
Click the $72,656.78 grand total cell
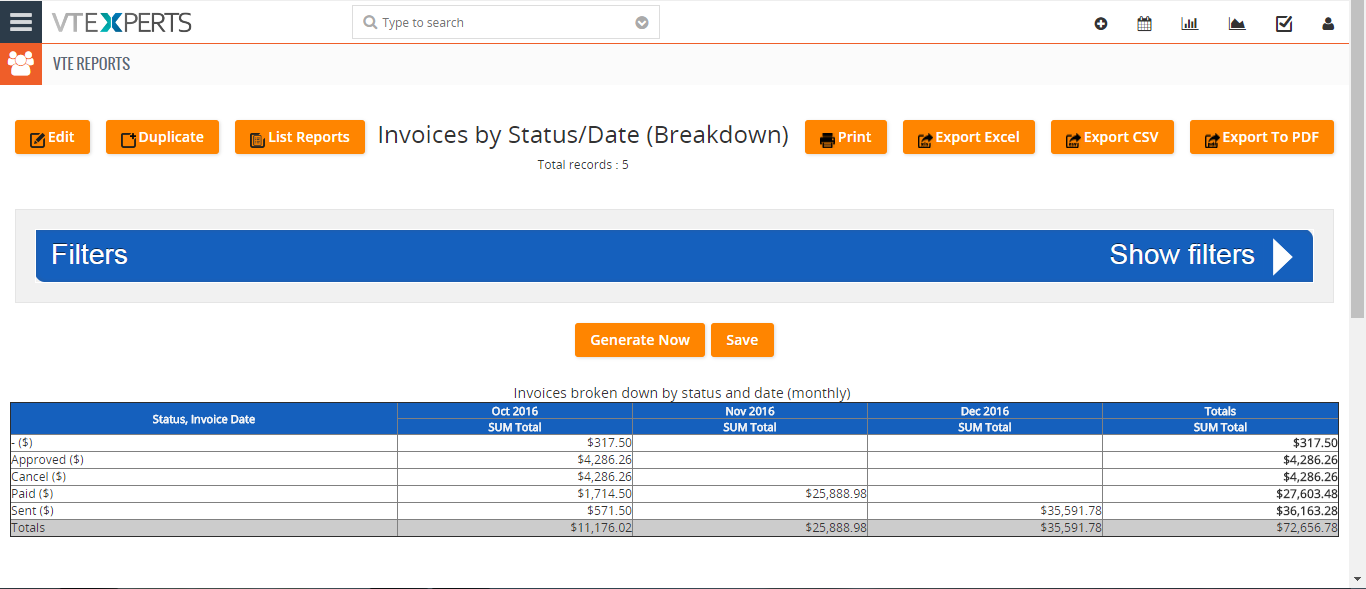tap(1220, 528)
